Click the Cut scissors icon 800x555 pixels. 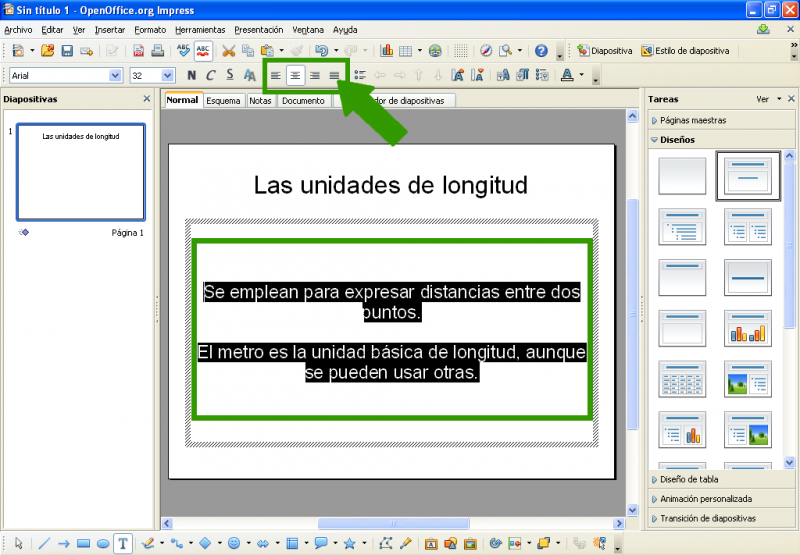(x=229, y=50)
